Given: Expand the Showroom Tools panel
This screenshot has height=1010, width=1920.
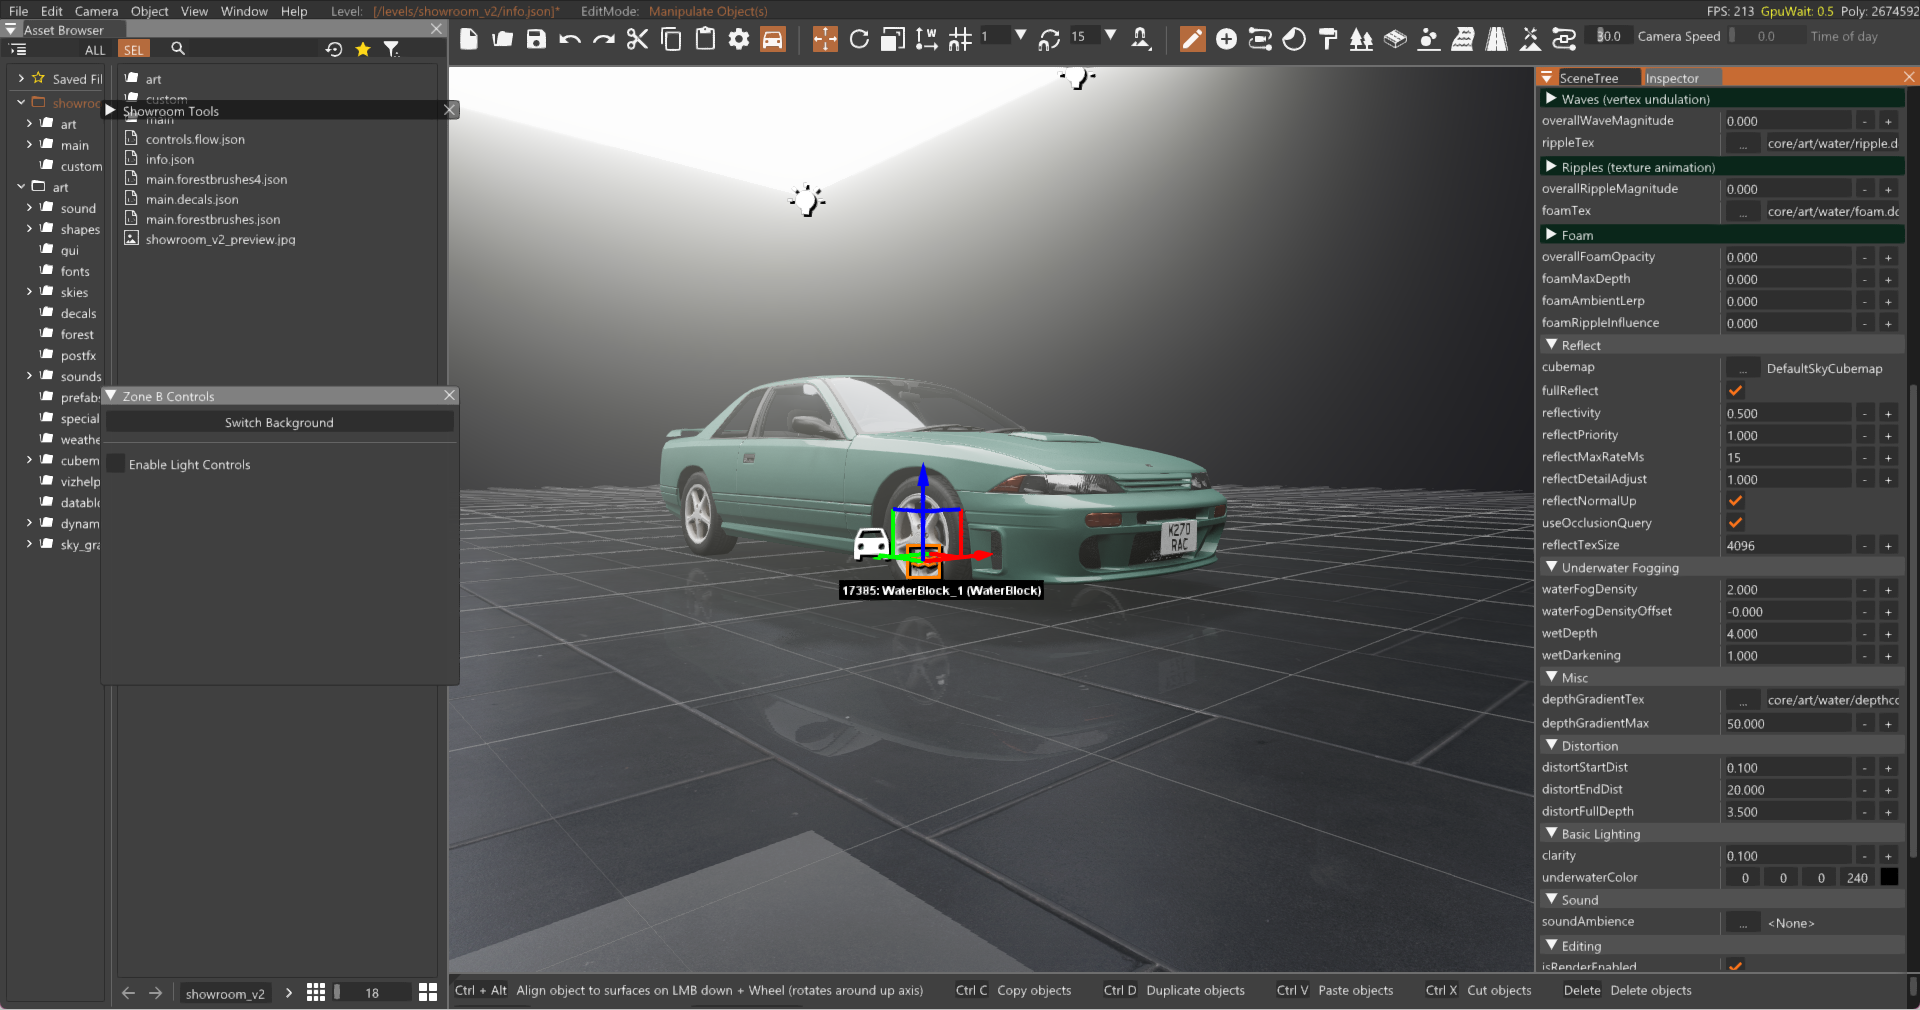Looking at the screenshot, I should pos(111,111).
